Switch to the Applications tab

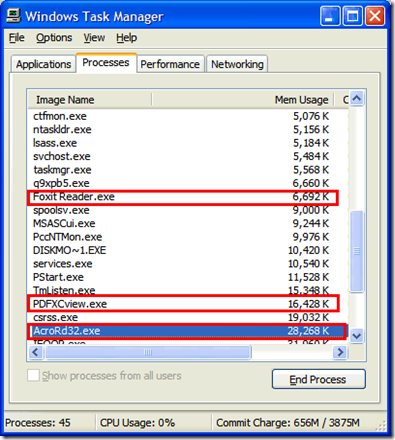(43, 64)
